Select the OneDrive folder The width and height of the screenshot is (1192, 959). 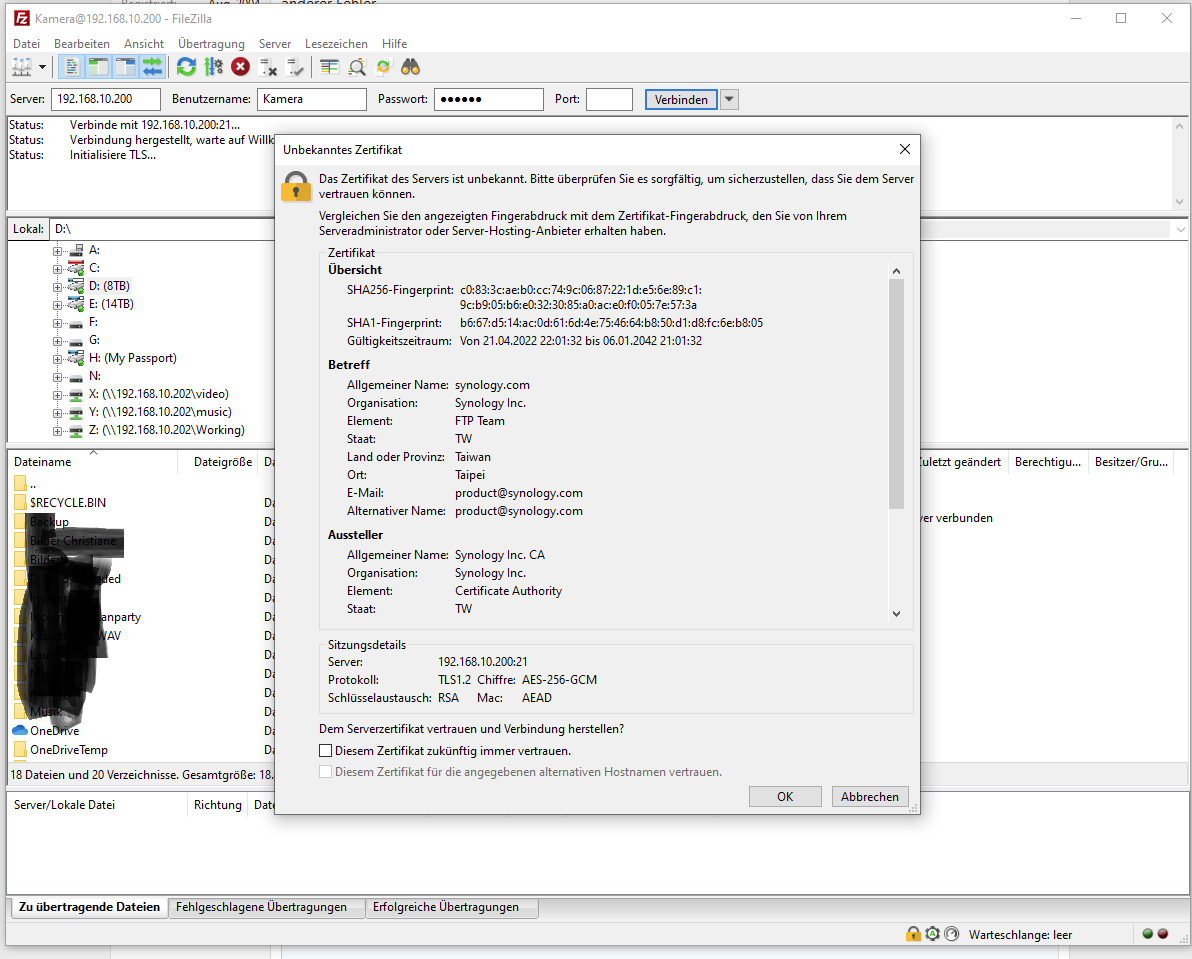[x=54, y=731]
